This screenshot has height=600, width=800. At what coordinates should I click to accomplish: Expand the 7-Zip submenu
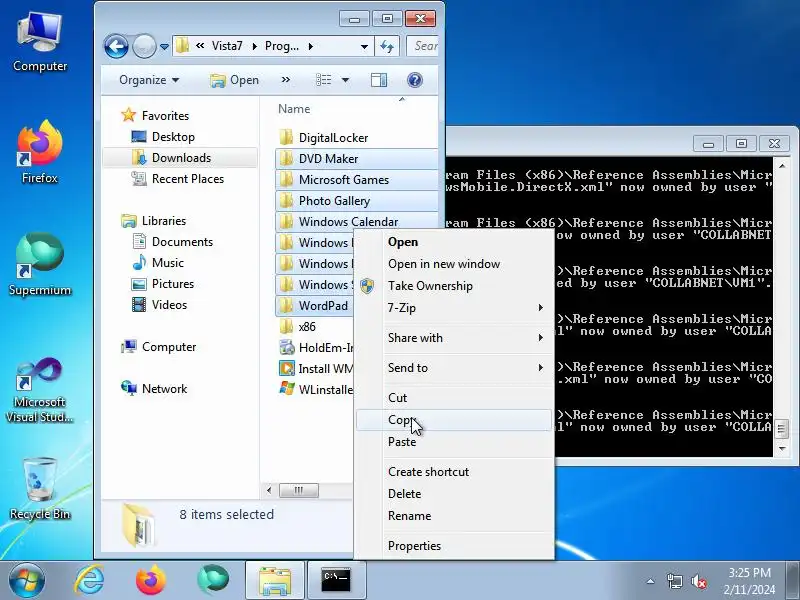(x=454, y=308)
